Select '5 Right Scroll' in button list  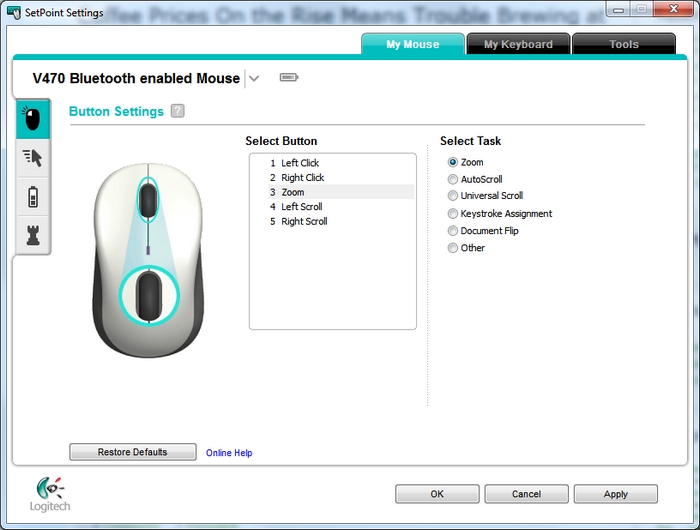point(341,221)
